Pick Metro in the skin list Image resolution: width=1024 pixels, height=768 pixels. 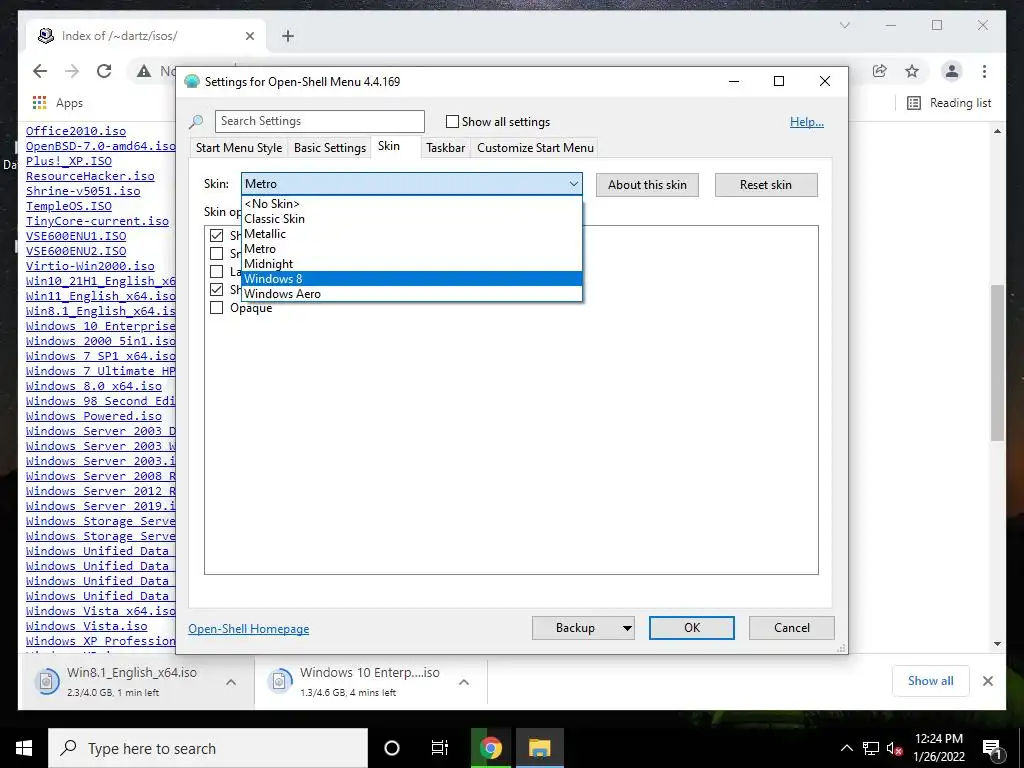coord(411,249)
